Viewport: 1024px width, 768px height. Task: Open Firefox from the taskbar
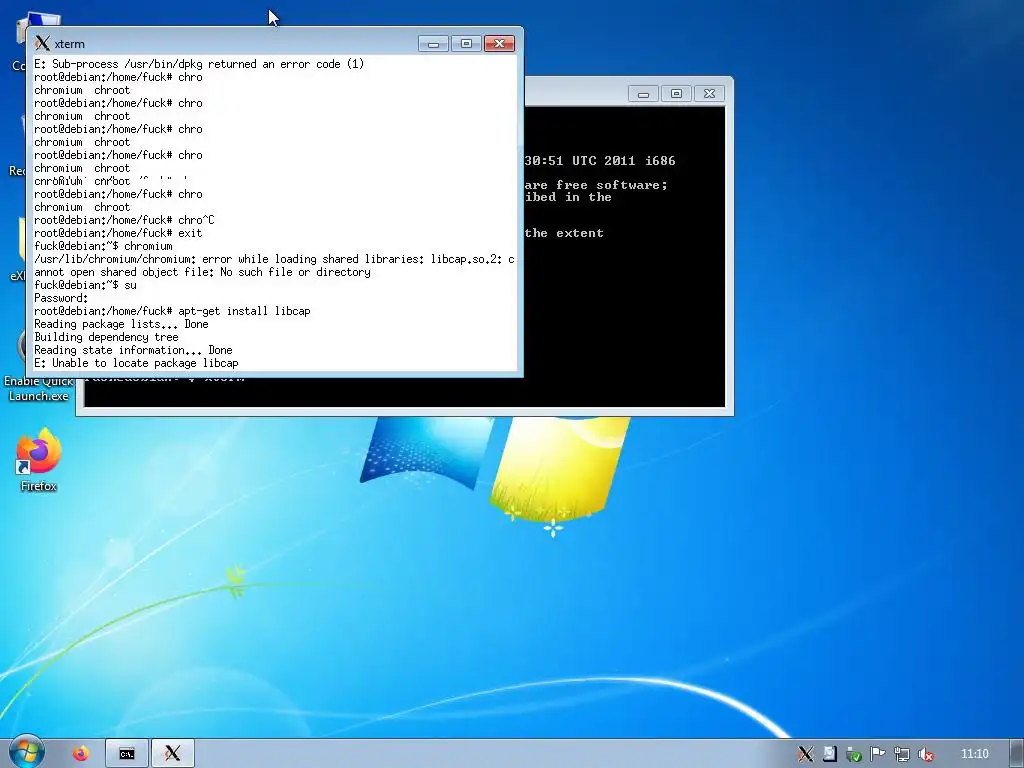pos(81,754)
